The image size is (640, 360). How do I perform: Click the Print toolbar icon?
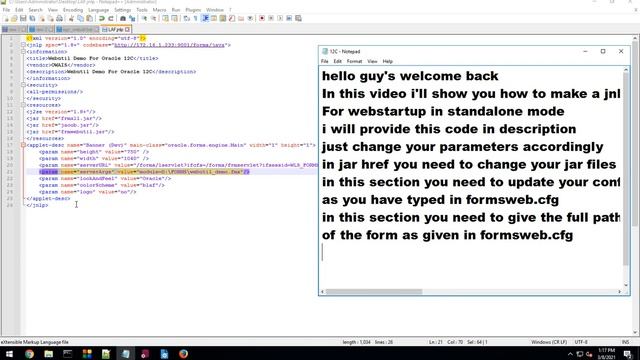click(59, 18)
